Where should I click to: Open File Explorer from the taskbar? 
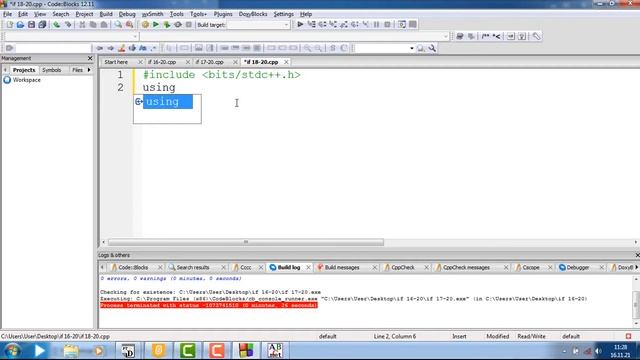point(71,351)
